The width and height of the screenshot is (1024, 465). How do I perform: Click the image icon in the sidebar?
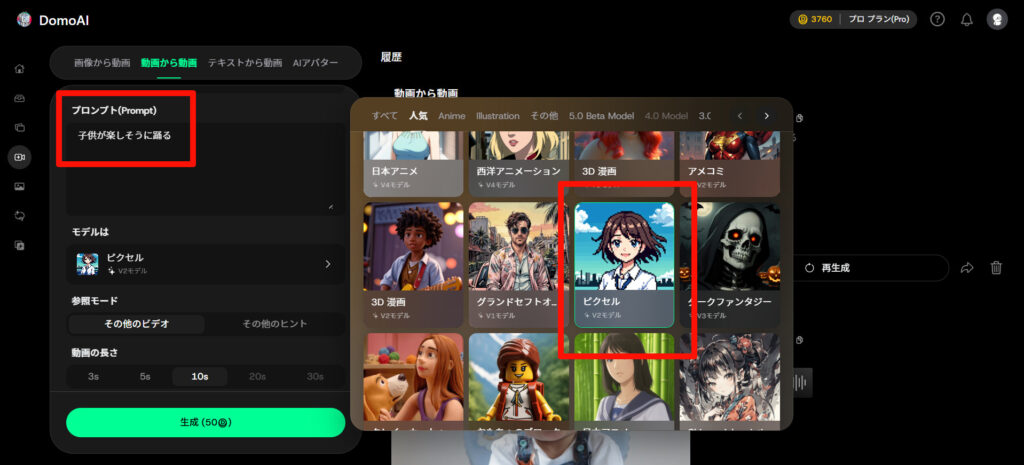point(20,187)
